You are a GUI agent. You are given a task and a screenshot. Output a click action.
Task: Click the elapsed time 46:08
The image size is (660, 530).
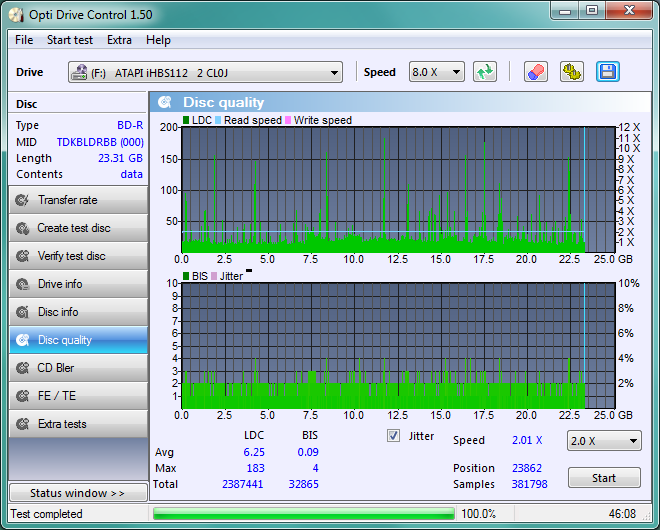pyautogui.click(x=622, y=514)
